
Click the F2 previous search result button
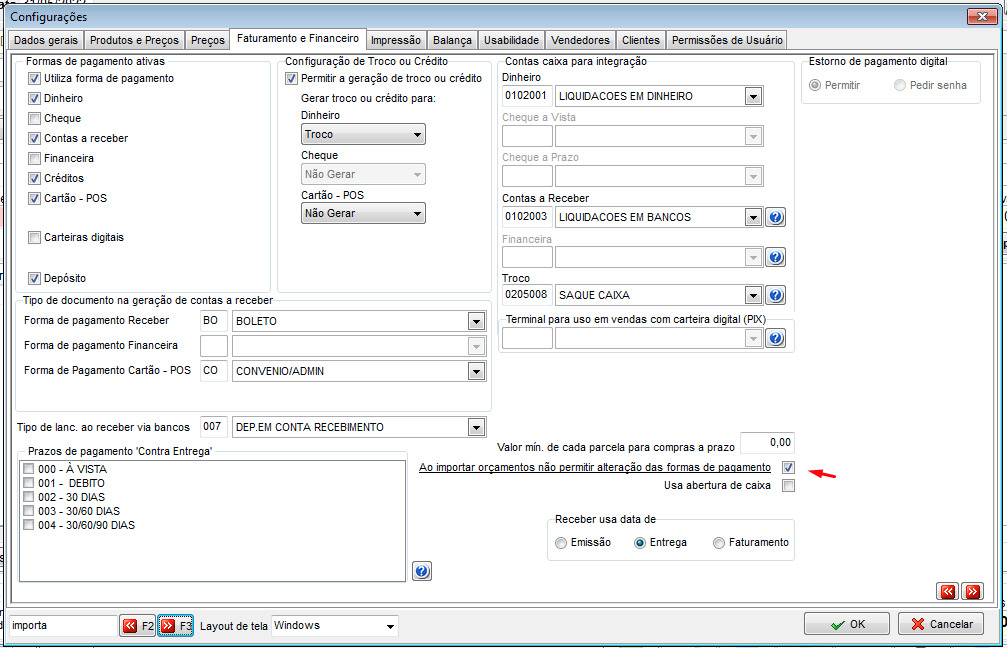click(x=137, y=626)
